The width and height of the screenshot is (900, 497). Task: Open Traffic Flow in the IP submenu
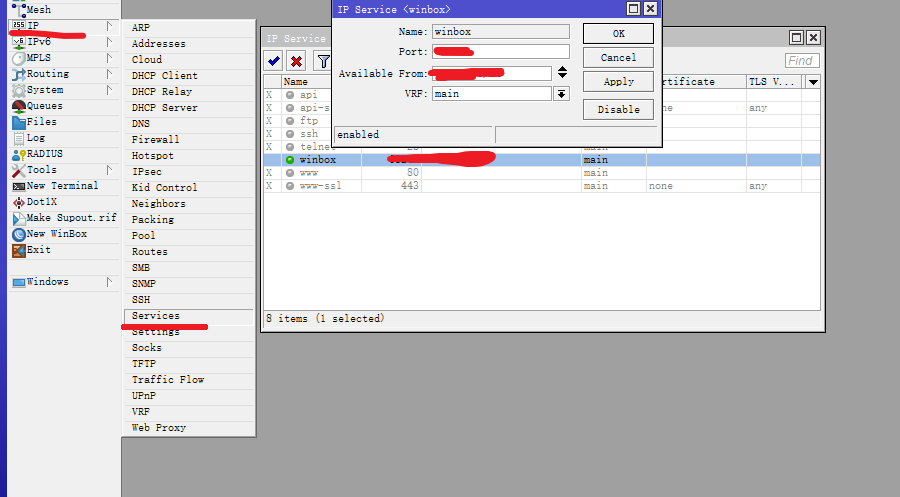[188, 380]
